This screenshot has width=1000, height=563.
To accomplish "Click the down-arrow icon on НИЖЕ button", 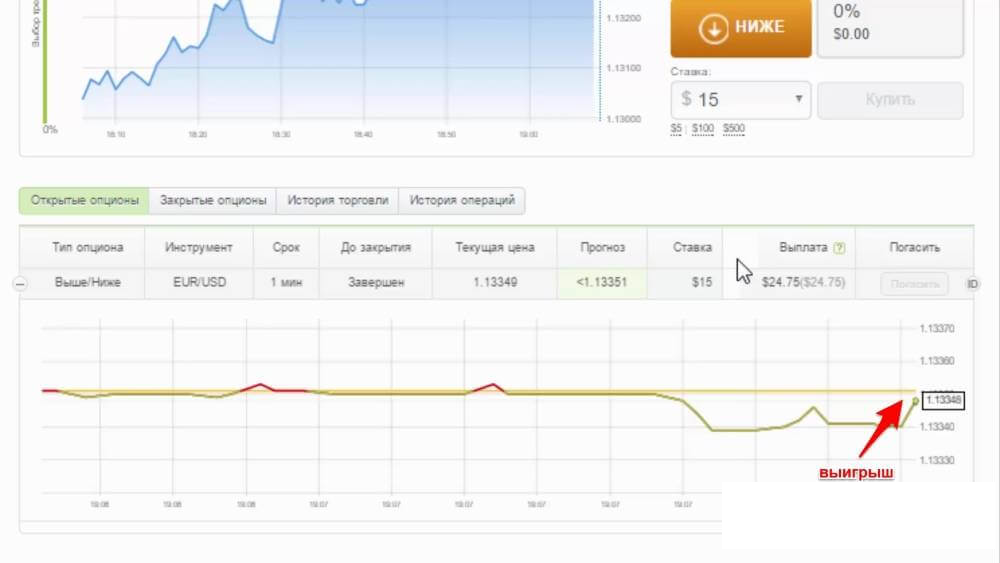I will click(713, 28).
